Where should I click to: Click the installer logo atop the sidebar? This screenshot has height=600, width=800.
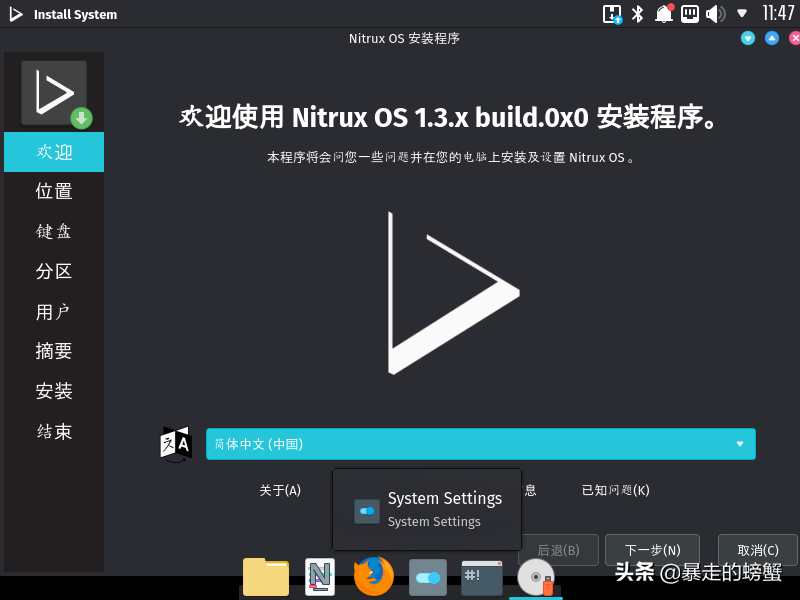pyautogui.click(x=53, y=91)
